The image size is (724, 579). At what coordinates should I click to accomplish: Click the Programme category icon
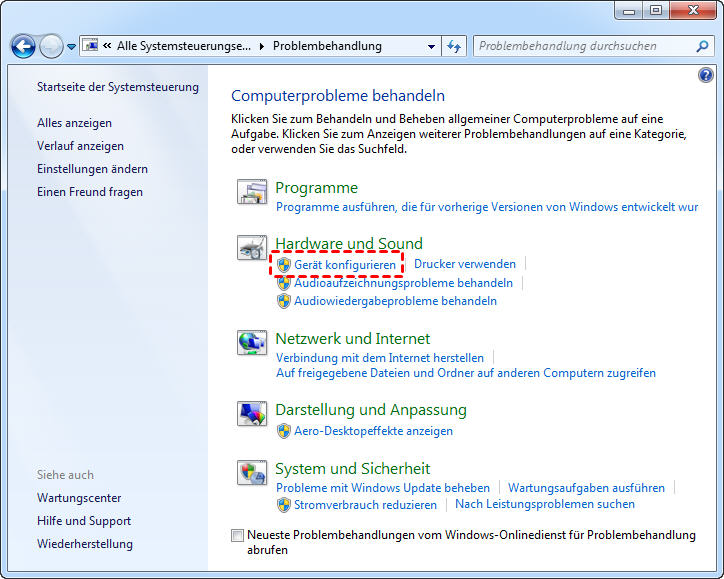click(252, 192)
